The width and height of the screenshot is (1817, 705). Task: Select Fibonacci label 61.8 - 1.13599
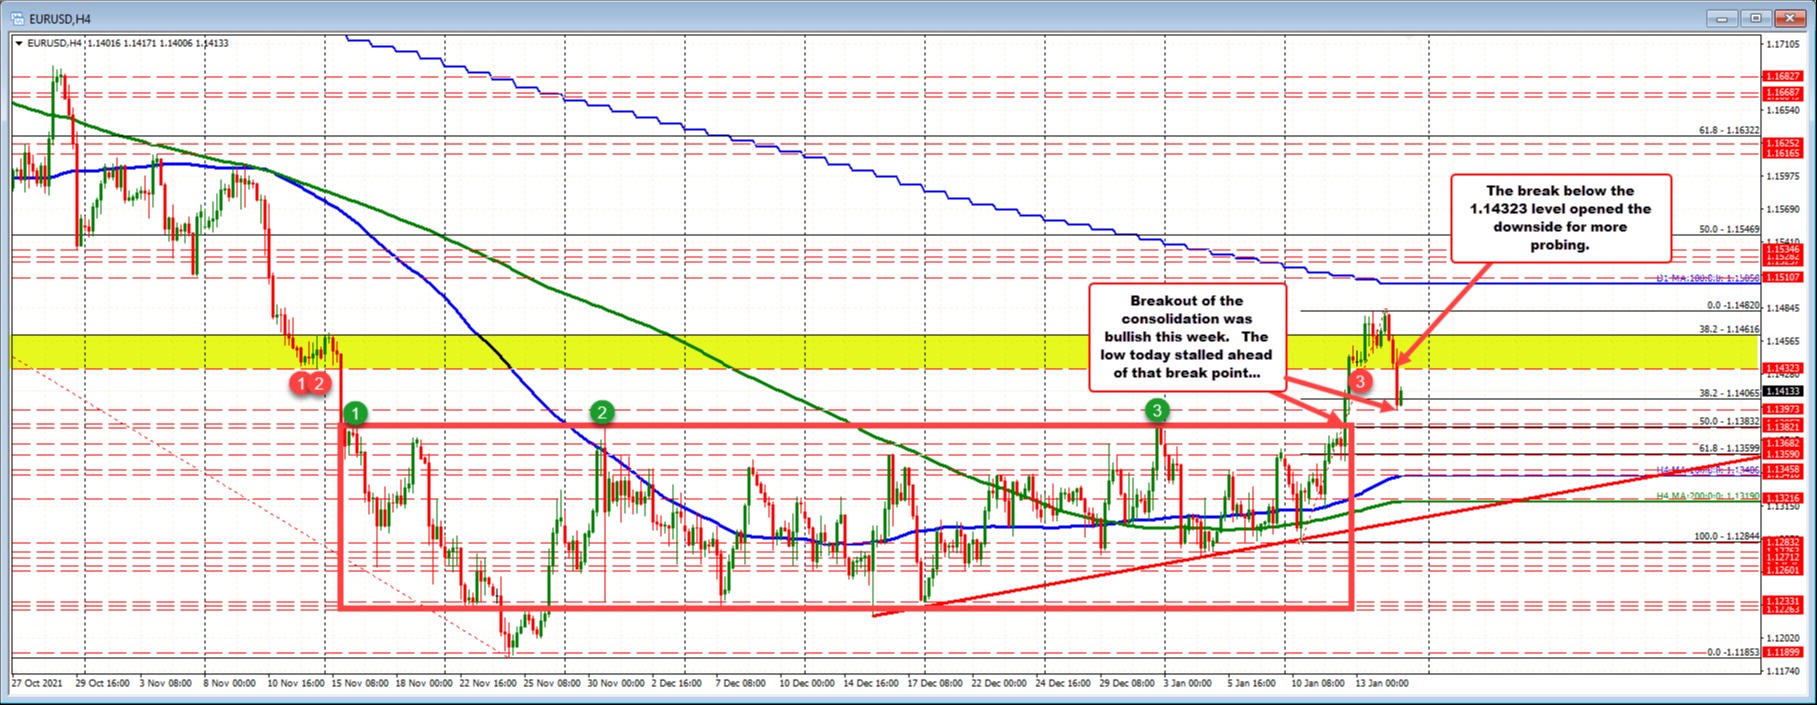[1729, 448]
